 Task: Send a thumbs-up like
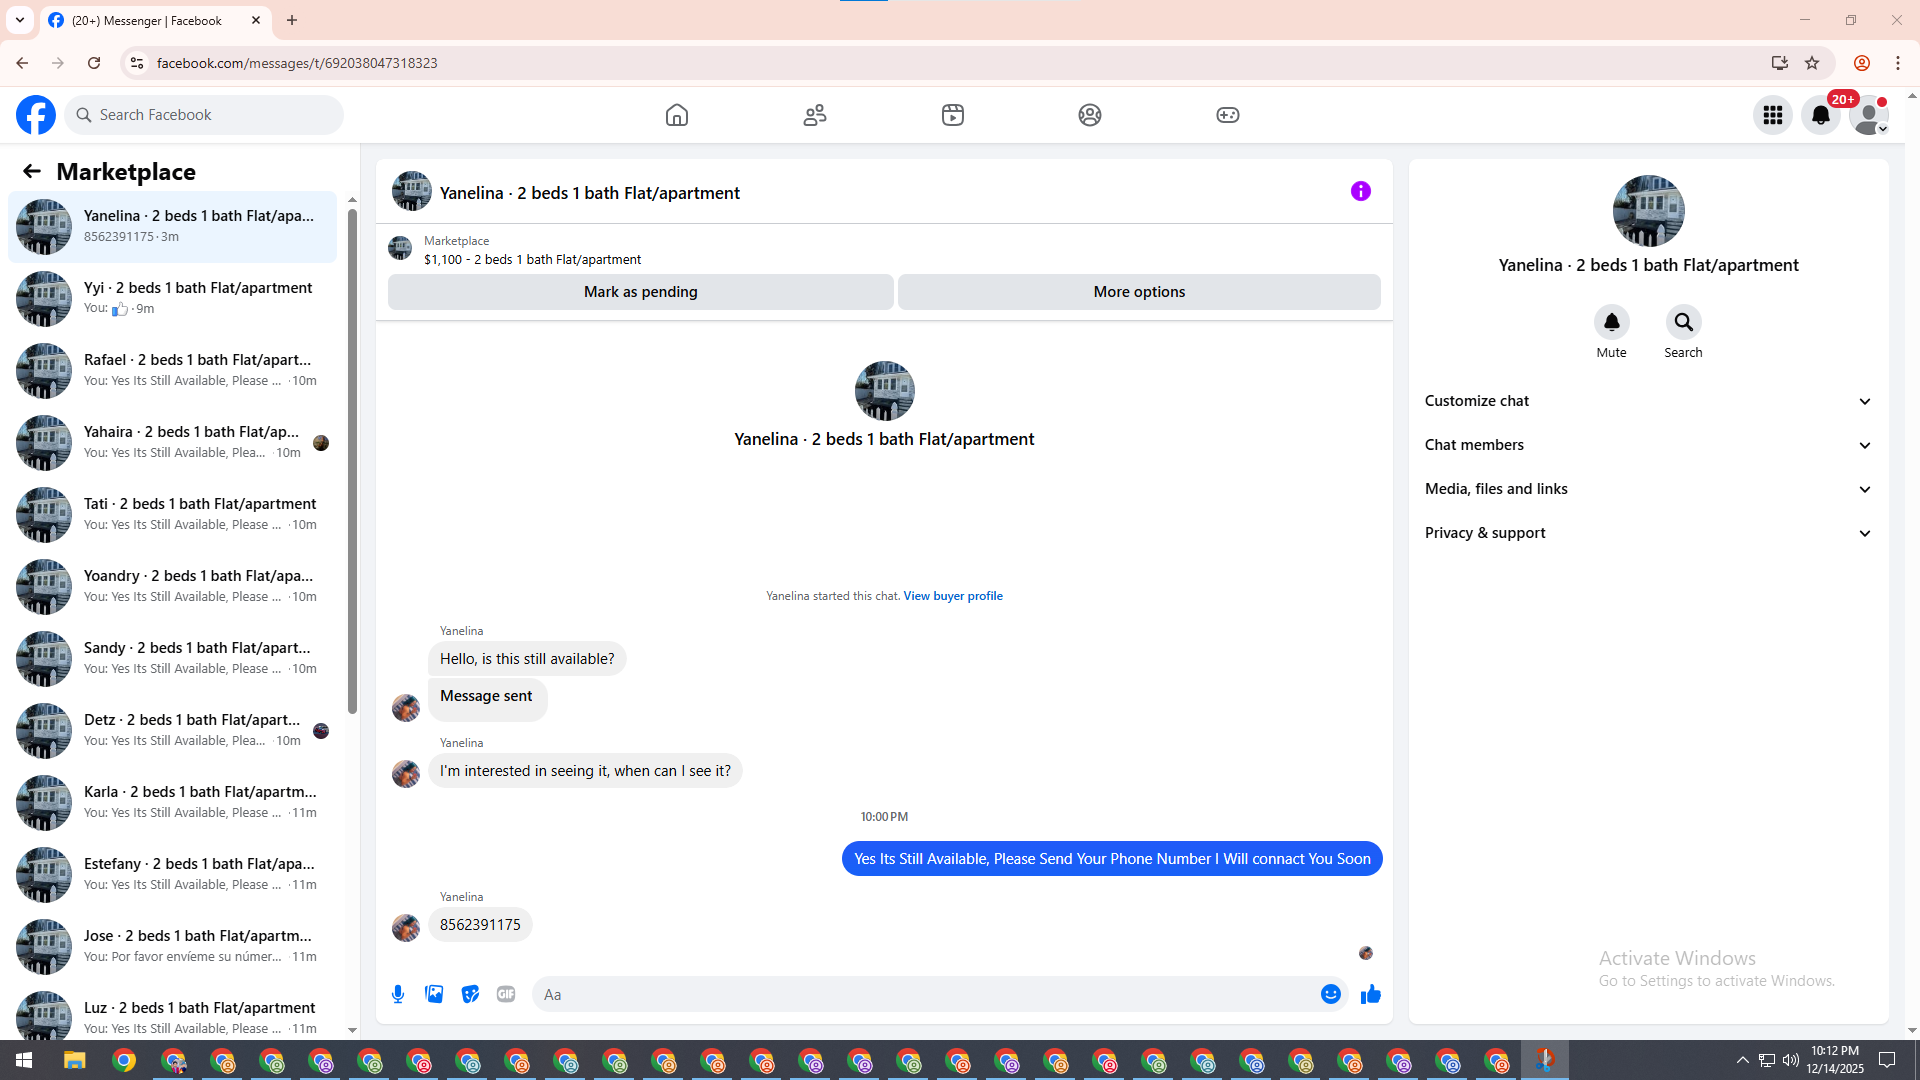pos(1370,994)
